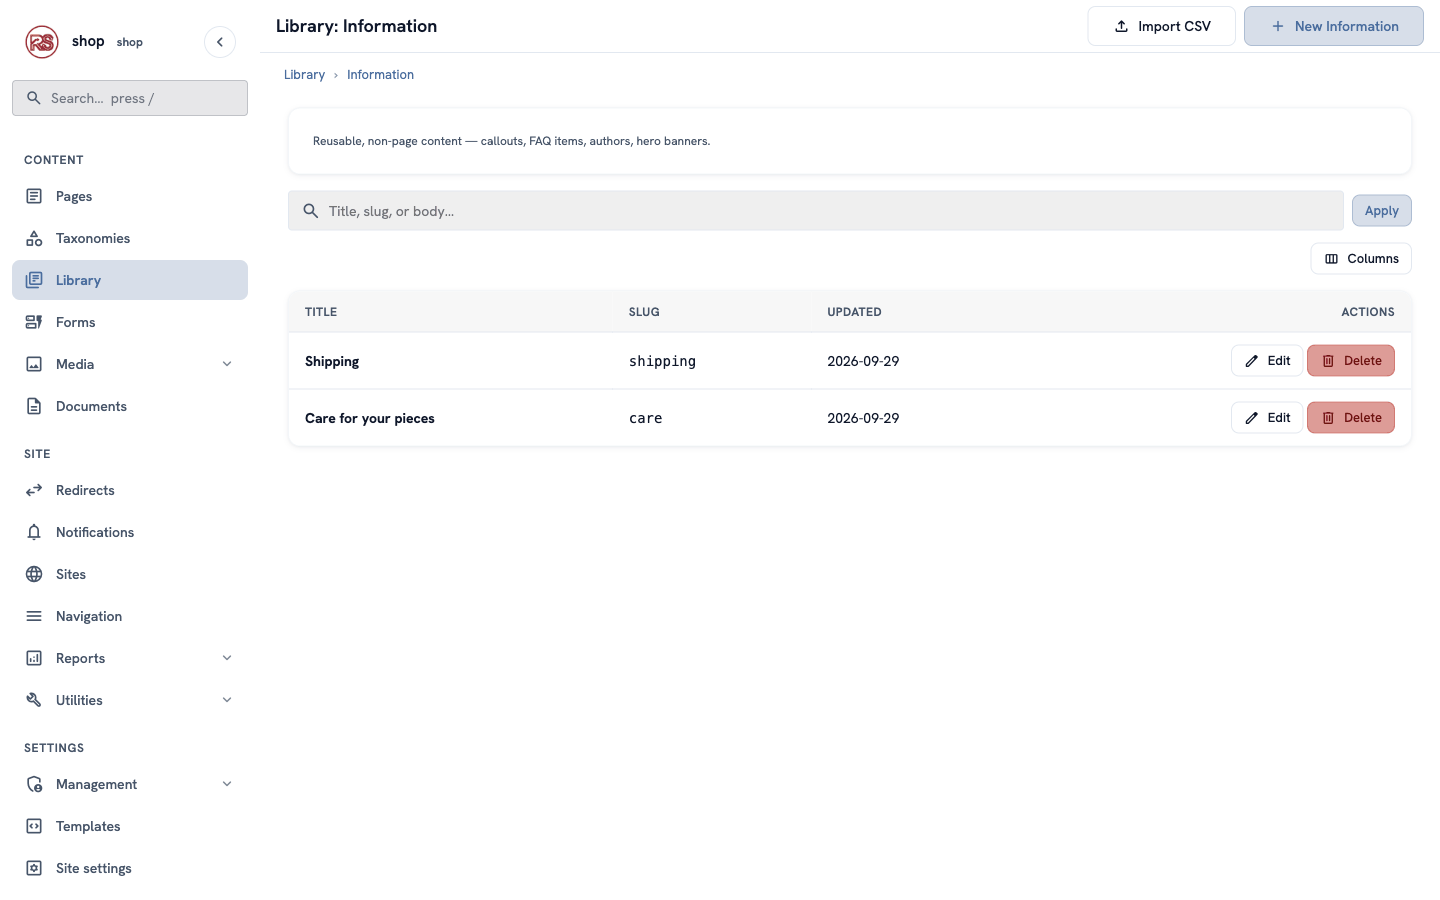Edit the Shipping entry
The width and height of the screenshot is (1440, 900).
tap(1267, 361)
